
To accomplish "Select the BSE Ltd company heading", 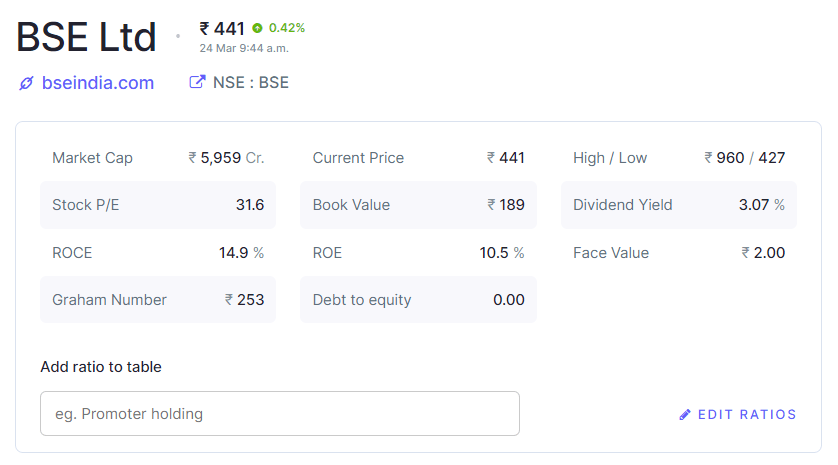I will pos(86,37).
